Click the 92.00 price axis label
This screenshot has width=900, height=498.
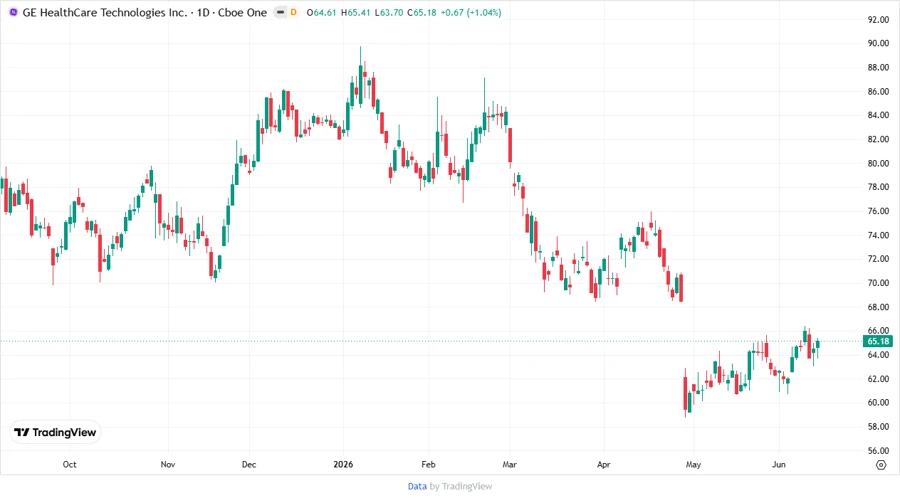click(878, 20)
